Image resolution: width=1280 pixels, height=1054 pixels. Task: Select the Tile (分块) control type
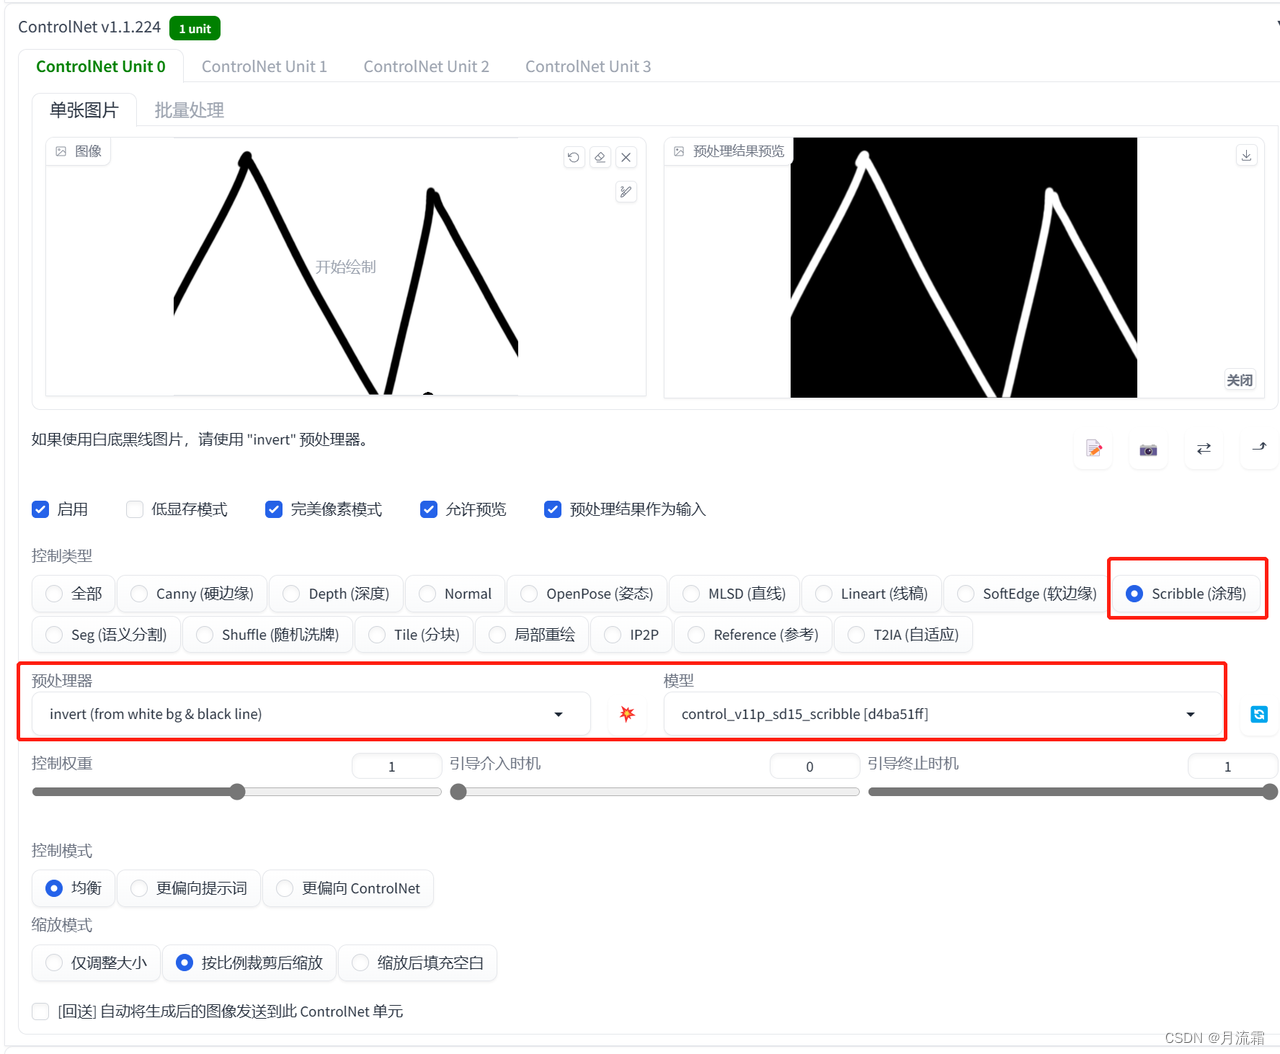[x=413, y=634]
